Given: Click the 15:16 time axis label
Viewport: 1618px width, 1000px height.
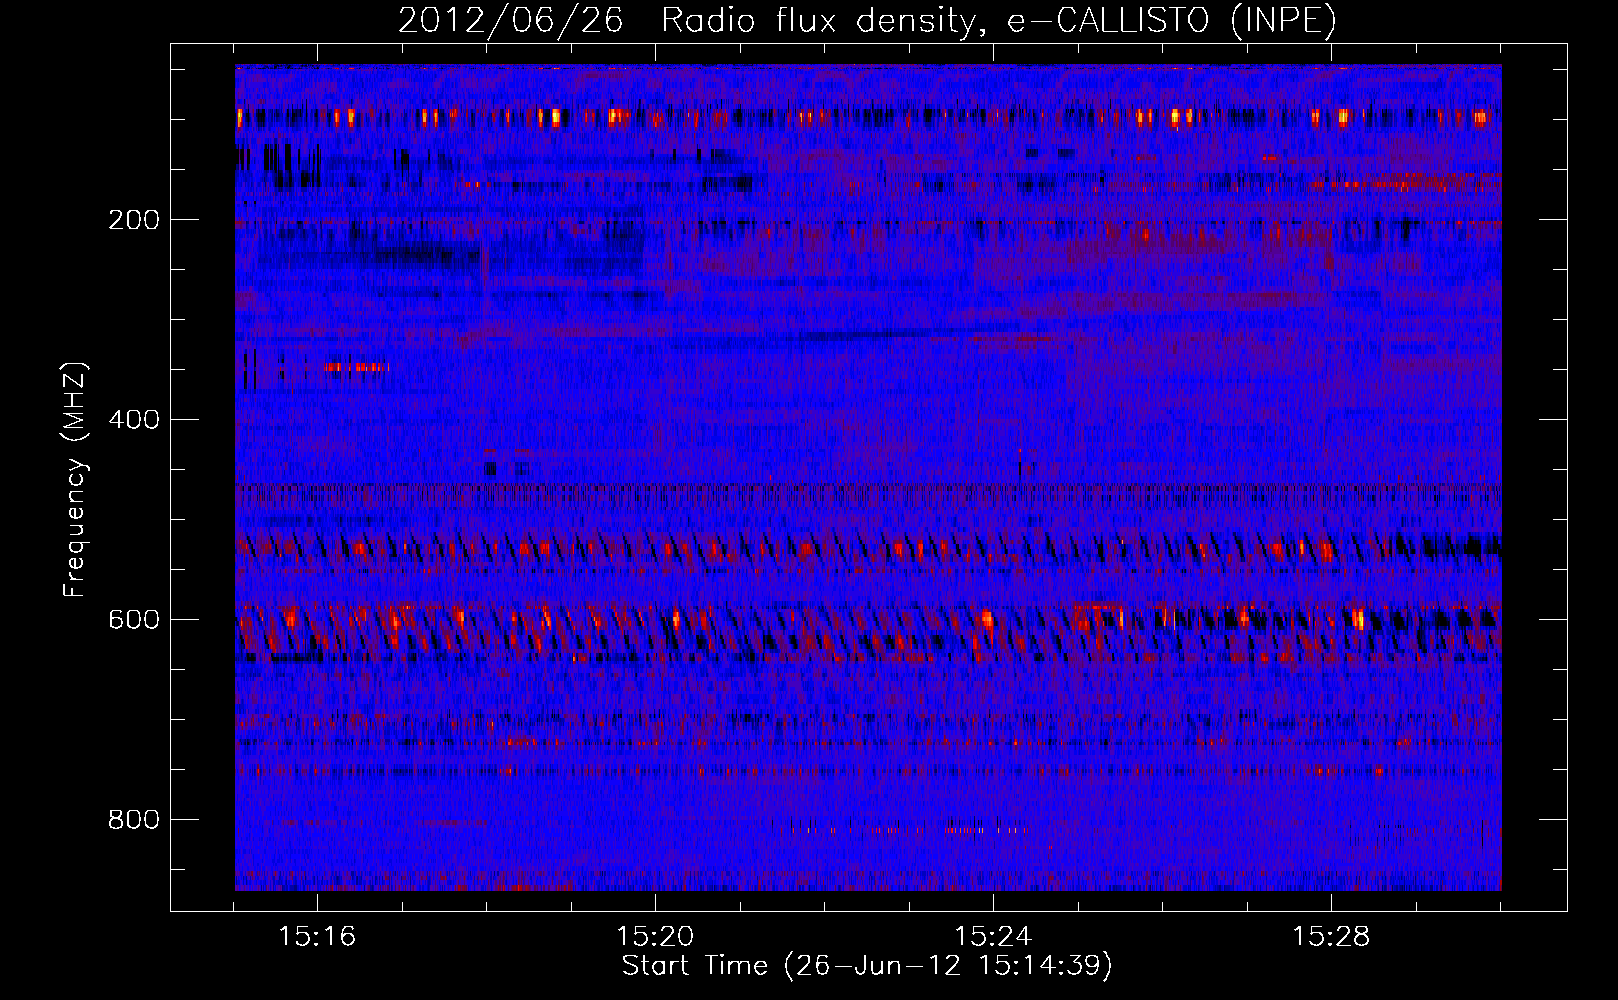Looking at the screenshot, I should [317, 937].
